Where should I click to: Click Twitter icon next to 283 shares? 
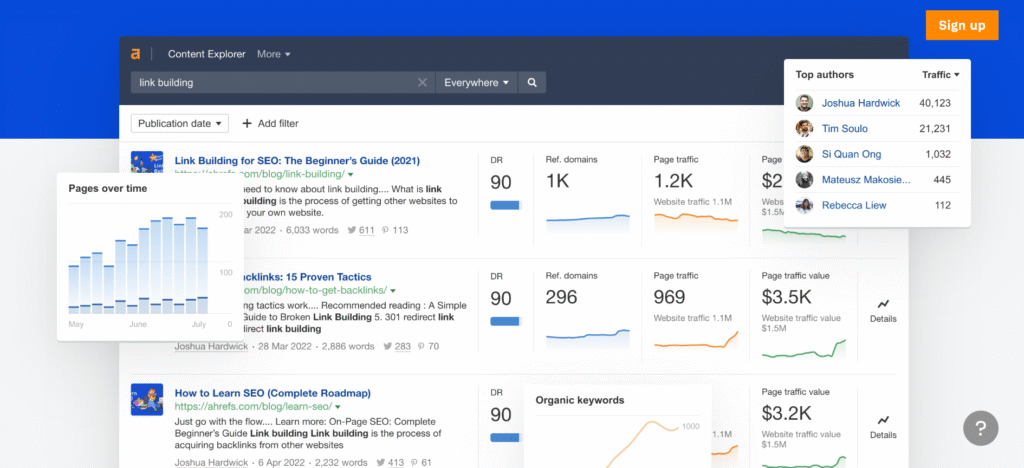click(388, 346)
